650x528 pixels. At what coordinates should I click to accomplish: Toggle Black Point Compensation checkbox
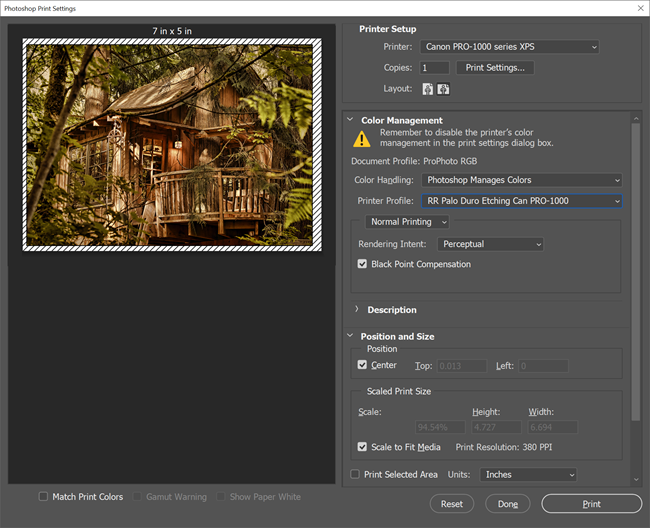(x=363, y=265)
